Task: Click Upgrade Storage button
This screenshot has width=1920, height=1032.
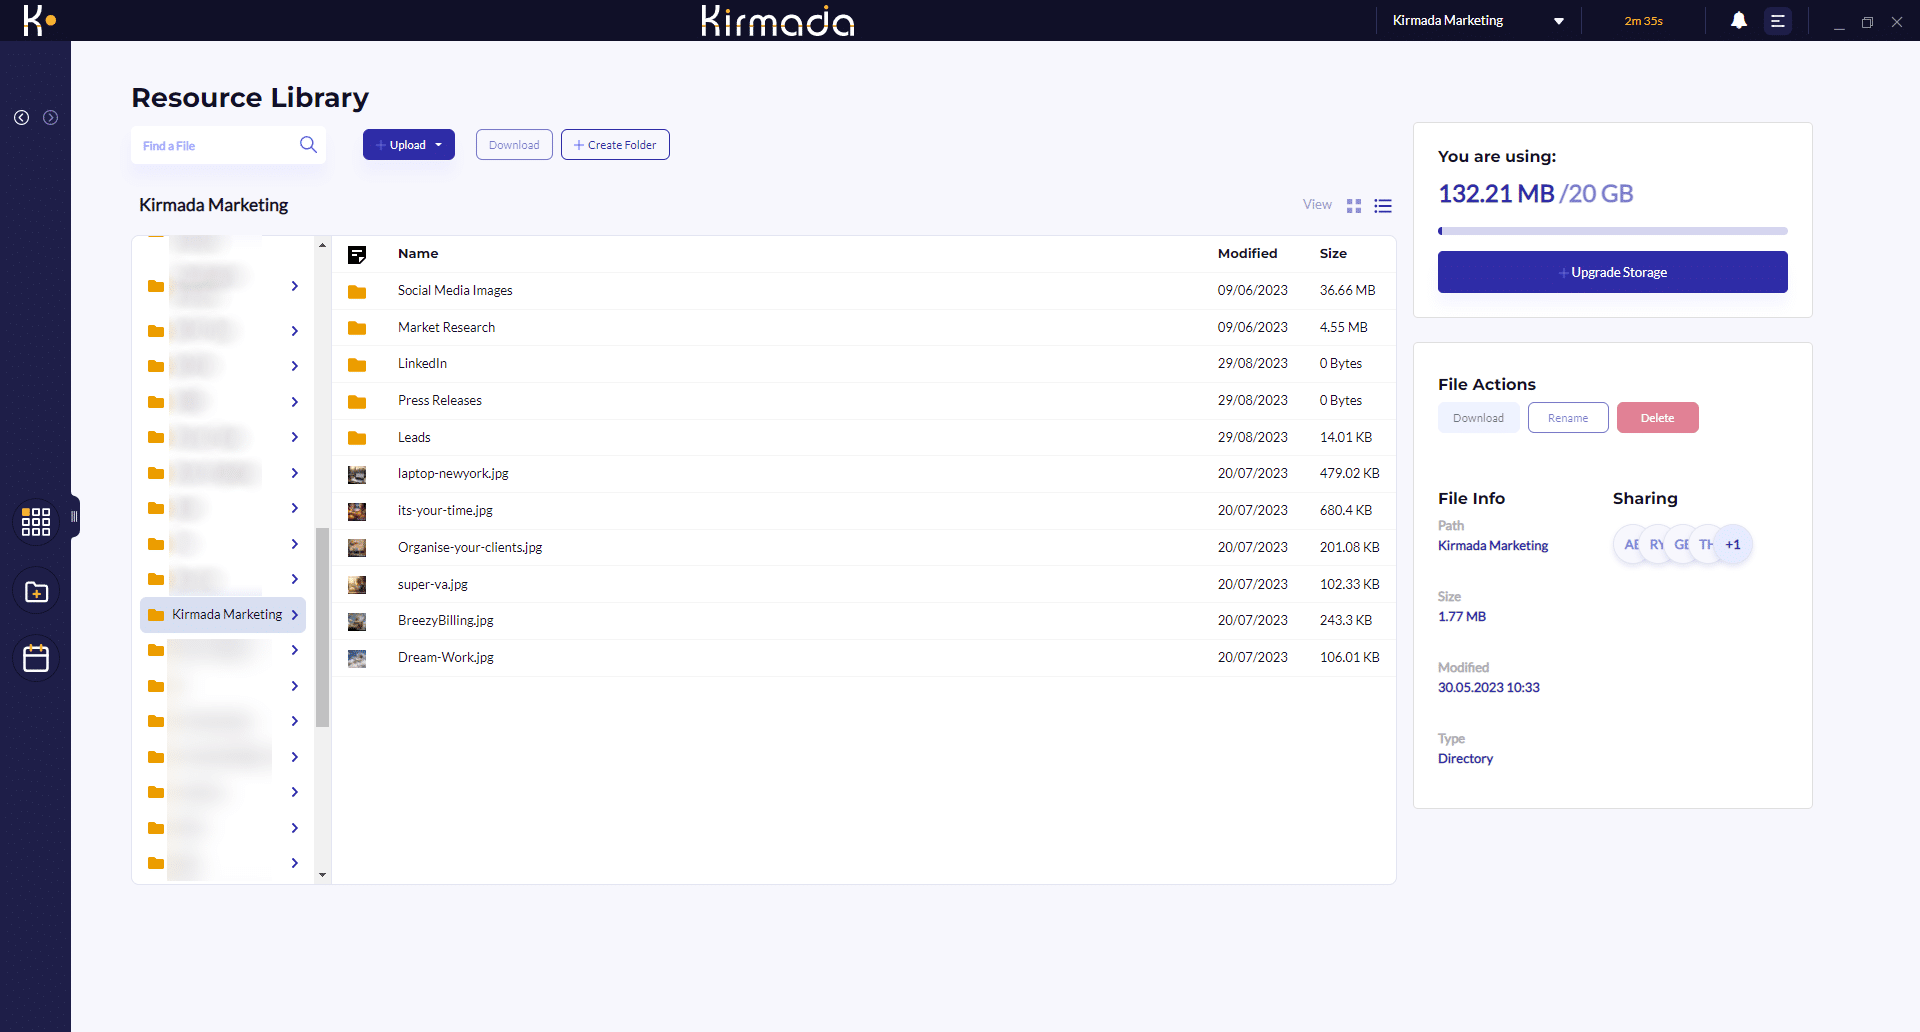Action: click(x=1613, y=272)
